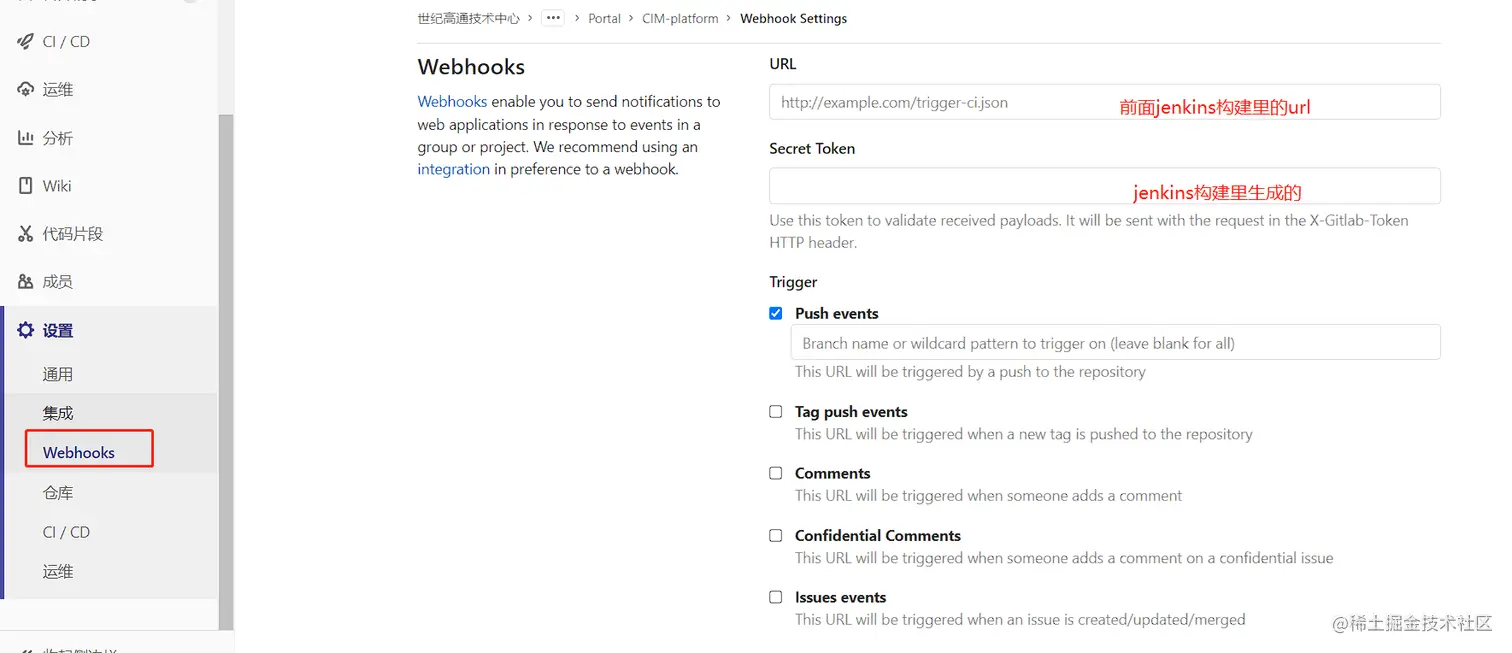Click the CI / CD rocket icon
This screenshot has height=653, width=1512.
tap(26, 42)
